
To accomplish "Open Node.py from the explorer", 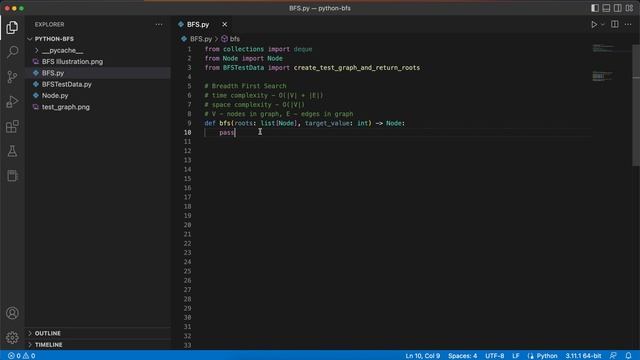I will [55, 96].
